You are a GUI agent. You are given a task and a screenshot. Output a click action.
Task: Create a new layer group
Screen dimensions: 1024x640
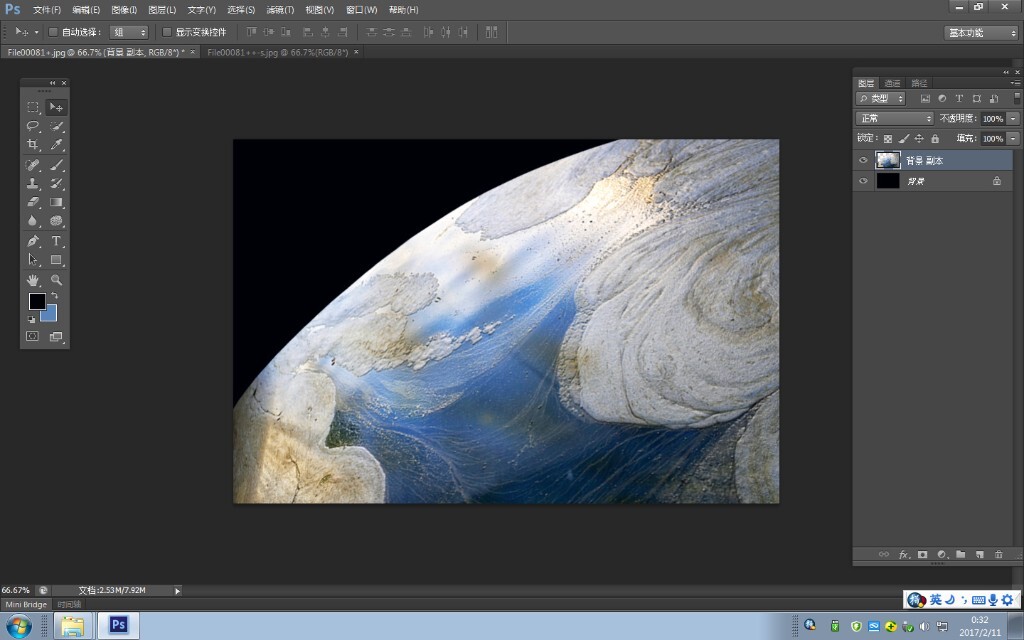[961, 554]
